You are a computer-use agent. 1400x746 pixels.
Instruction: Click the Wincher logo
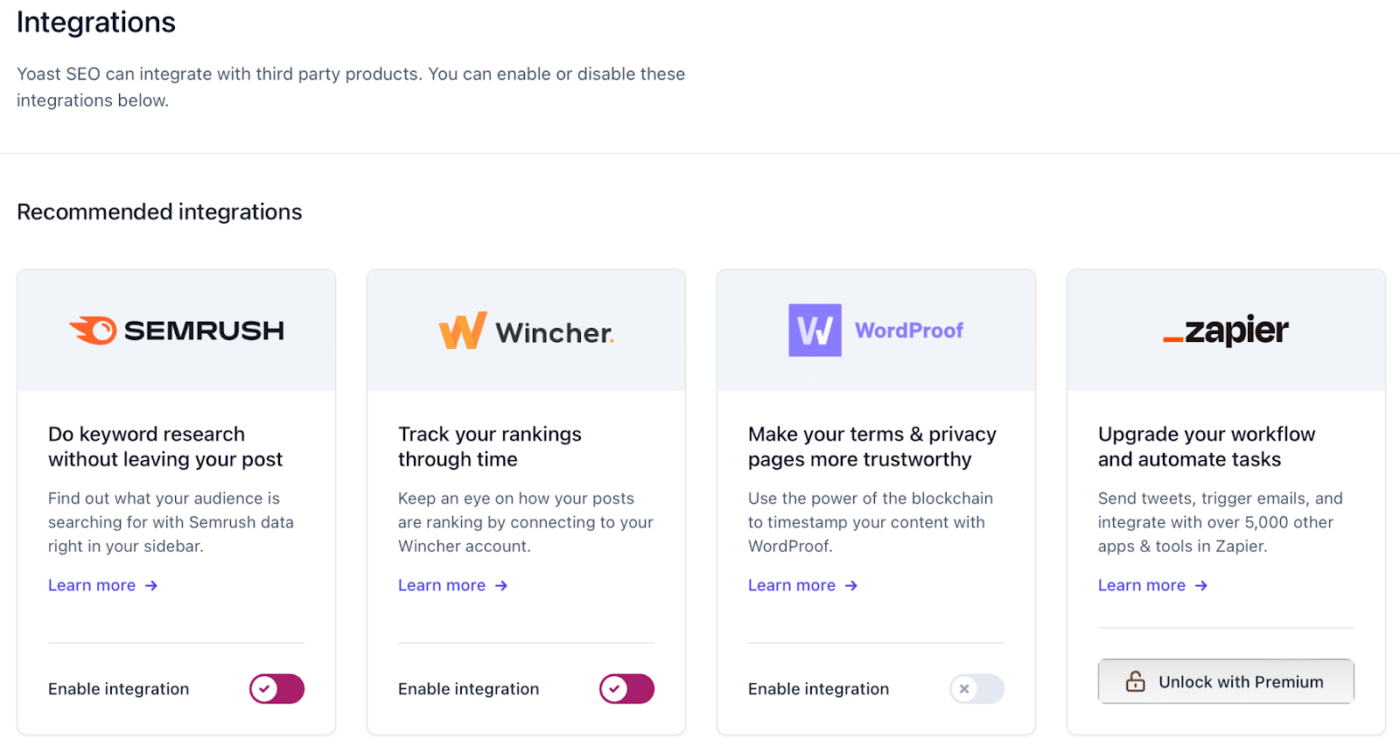(526, 331)
